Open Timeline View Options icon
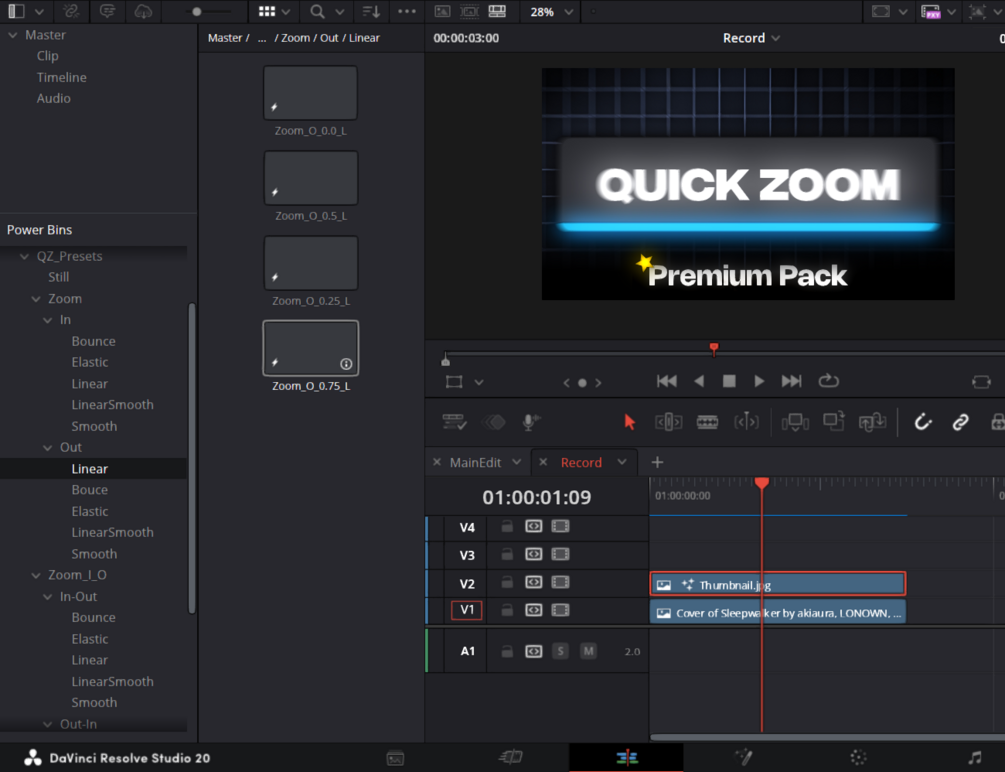 coord(454,422)
